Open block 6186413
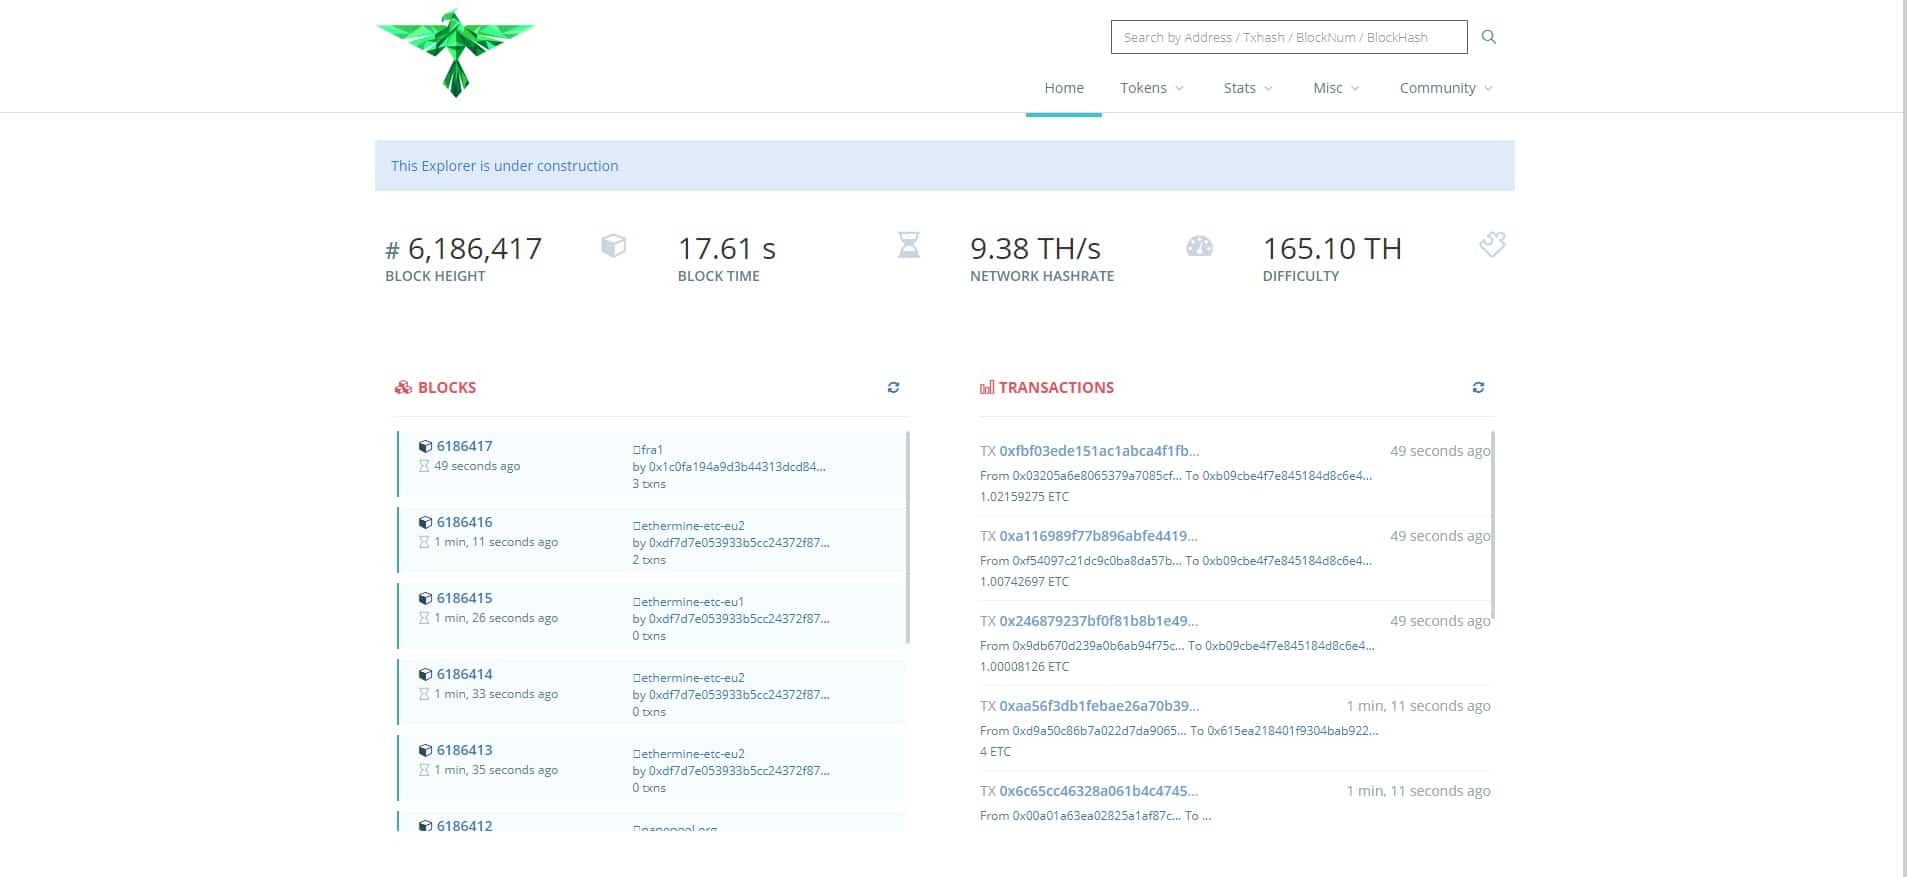This screenshot has width=1907, height=877. pos(464,750)
